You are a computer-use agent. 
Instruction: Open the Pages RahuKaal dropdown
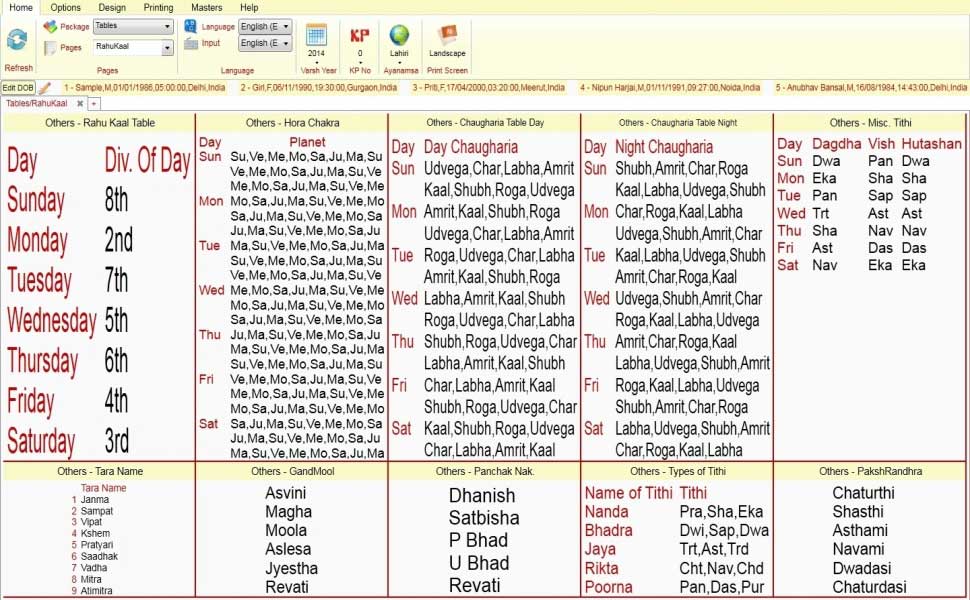coord(132,47)
